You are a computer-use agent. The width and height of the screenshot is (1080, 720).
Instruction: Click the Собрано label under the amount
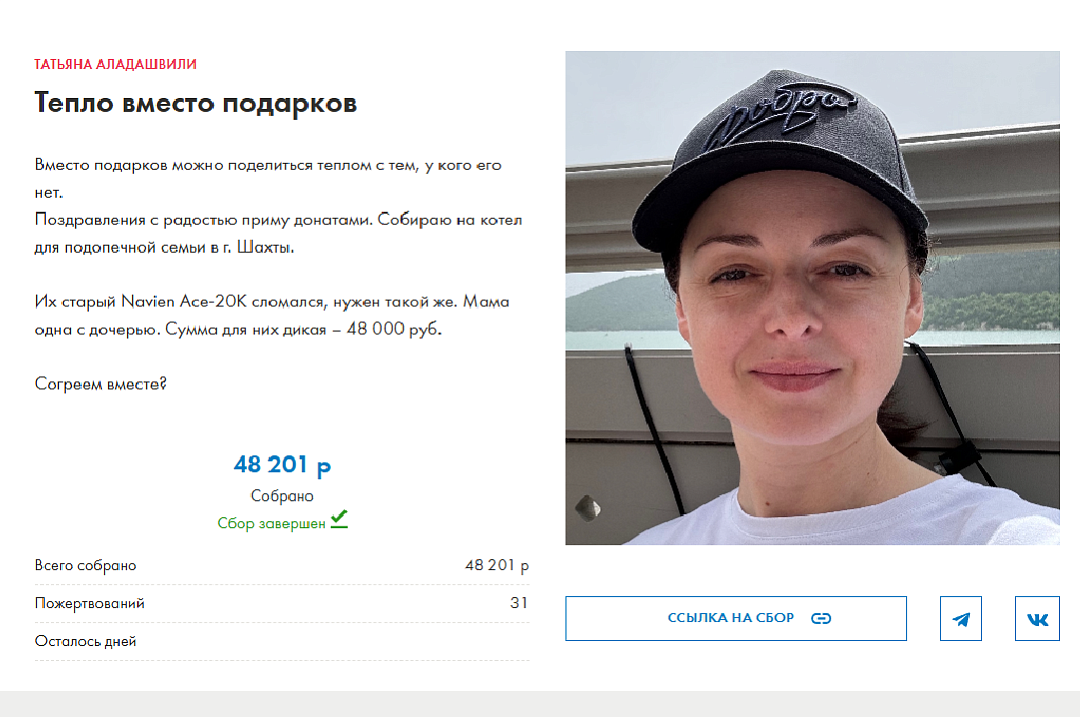pos(282,496)
